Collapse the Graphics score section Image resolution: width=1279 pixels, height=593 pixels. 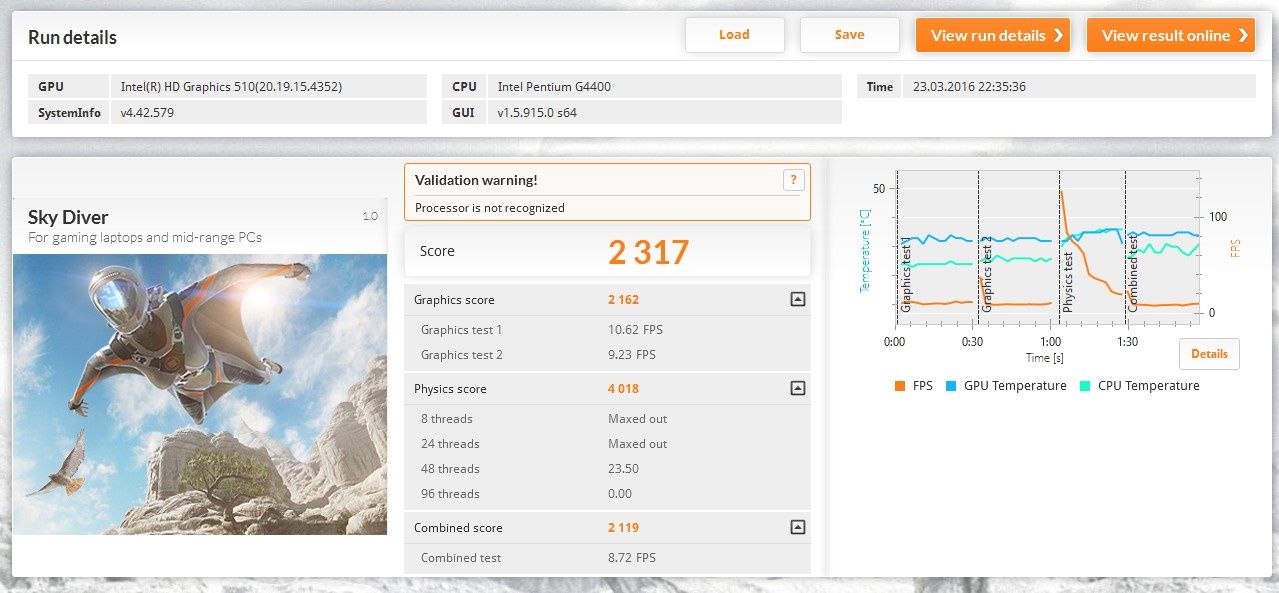coord(797,299)
